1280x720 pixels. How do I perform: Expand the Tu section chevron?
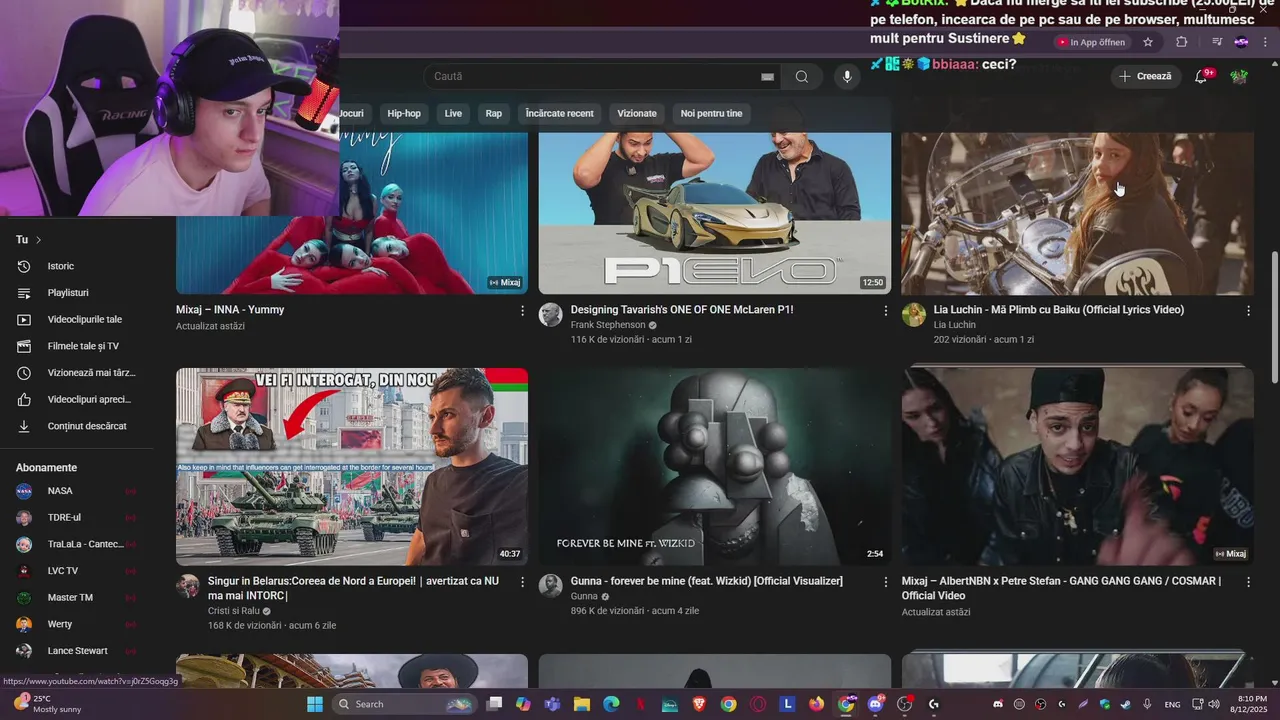click(x=39, y=240)
